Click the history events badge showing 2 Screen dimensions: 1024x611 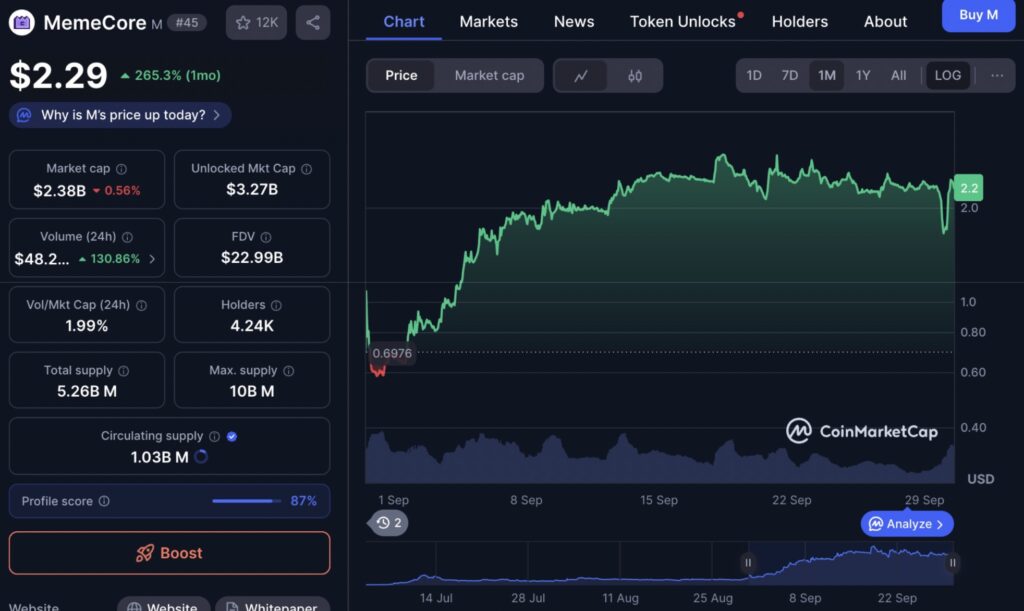(389, 523)
